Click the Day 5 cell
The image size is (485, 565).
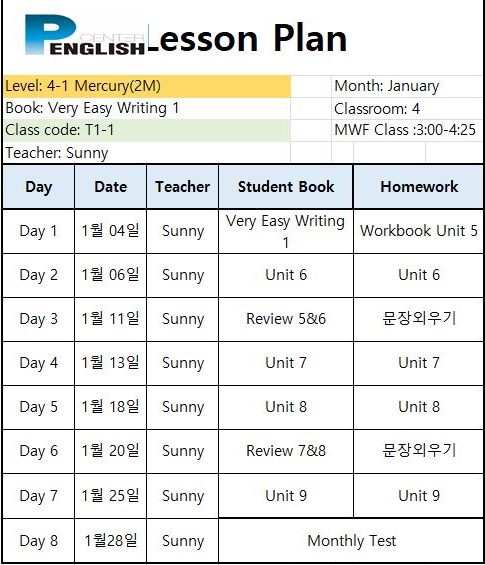39,407
